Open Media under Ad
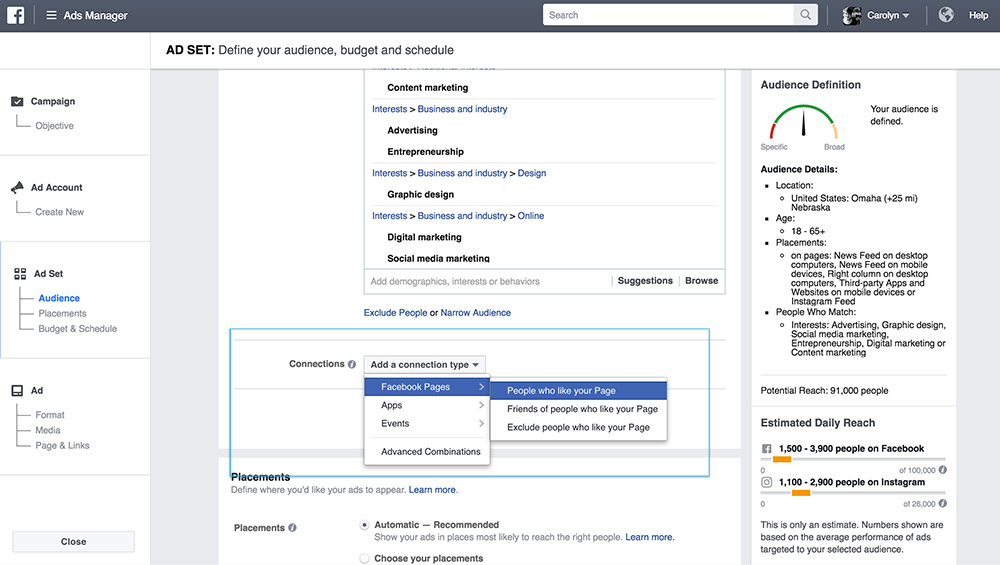The height and width of the screenshot is (565, 1000). (x=48, y=430)
